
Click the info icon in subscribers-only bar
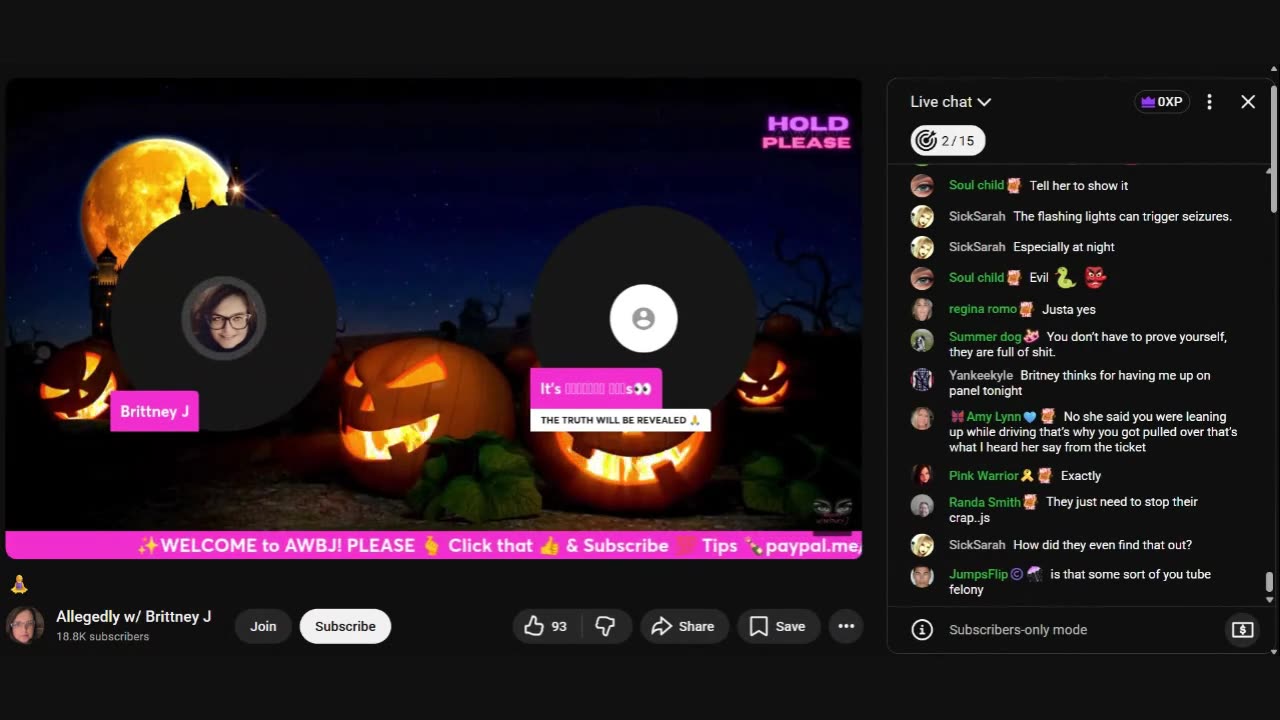pos(923,630)
